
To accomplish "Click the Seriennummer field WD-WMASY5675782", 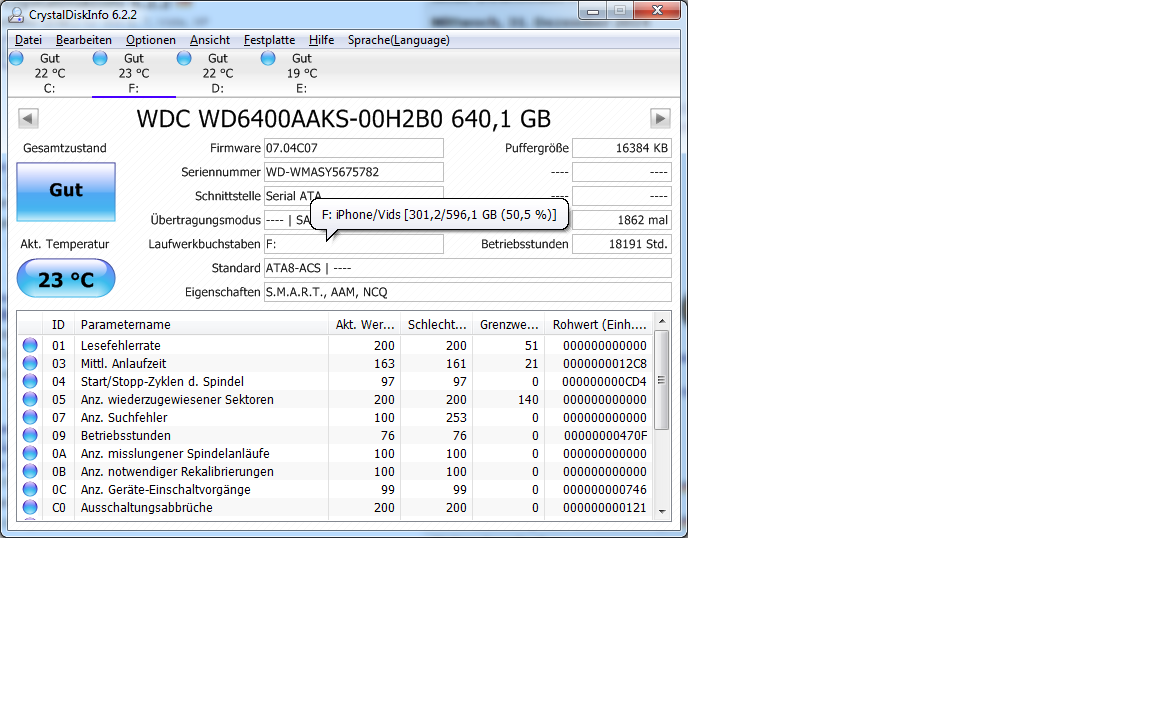I will pos(353,172).
